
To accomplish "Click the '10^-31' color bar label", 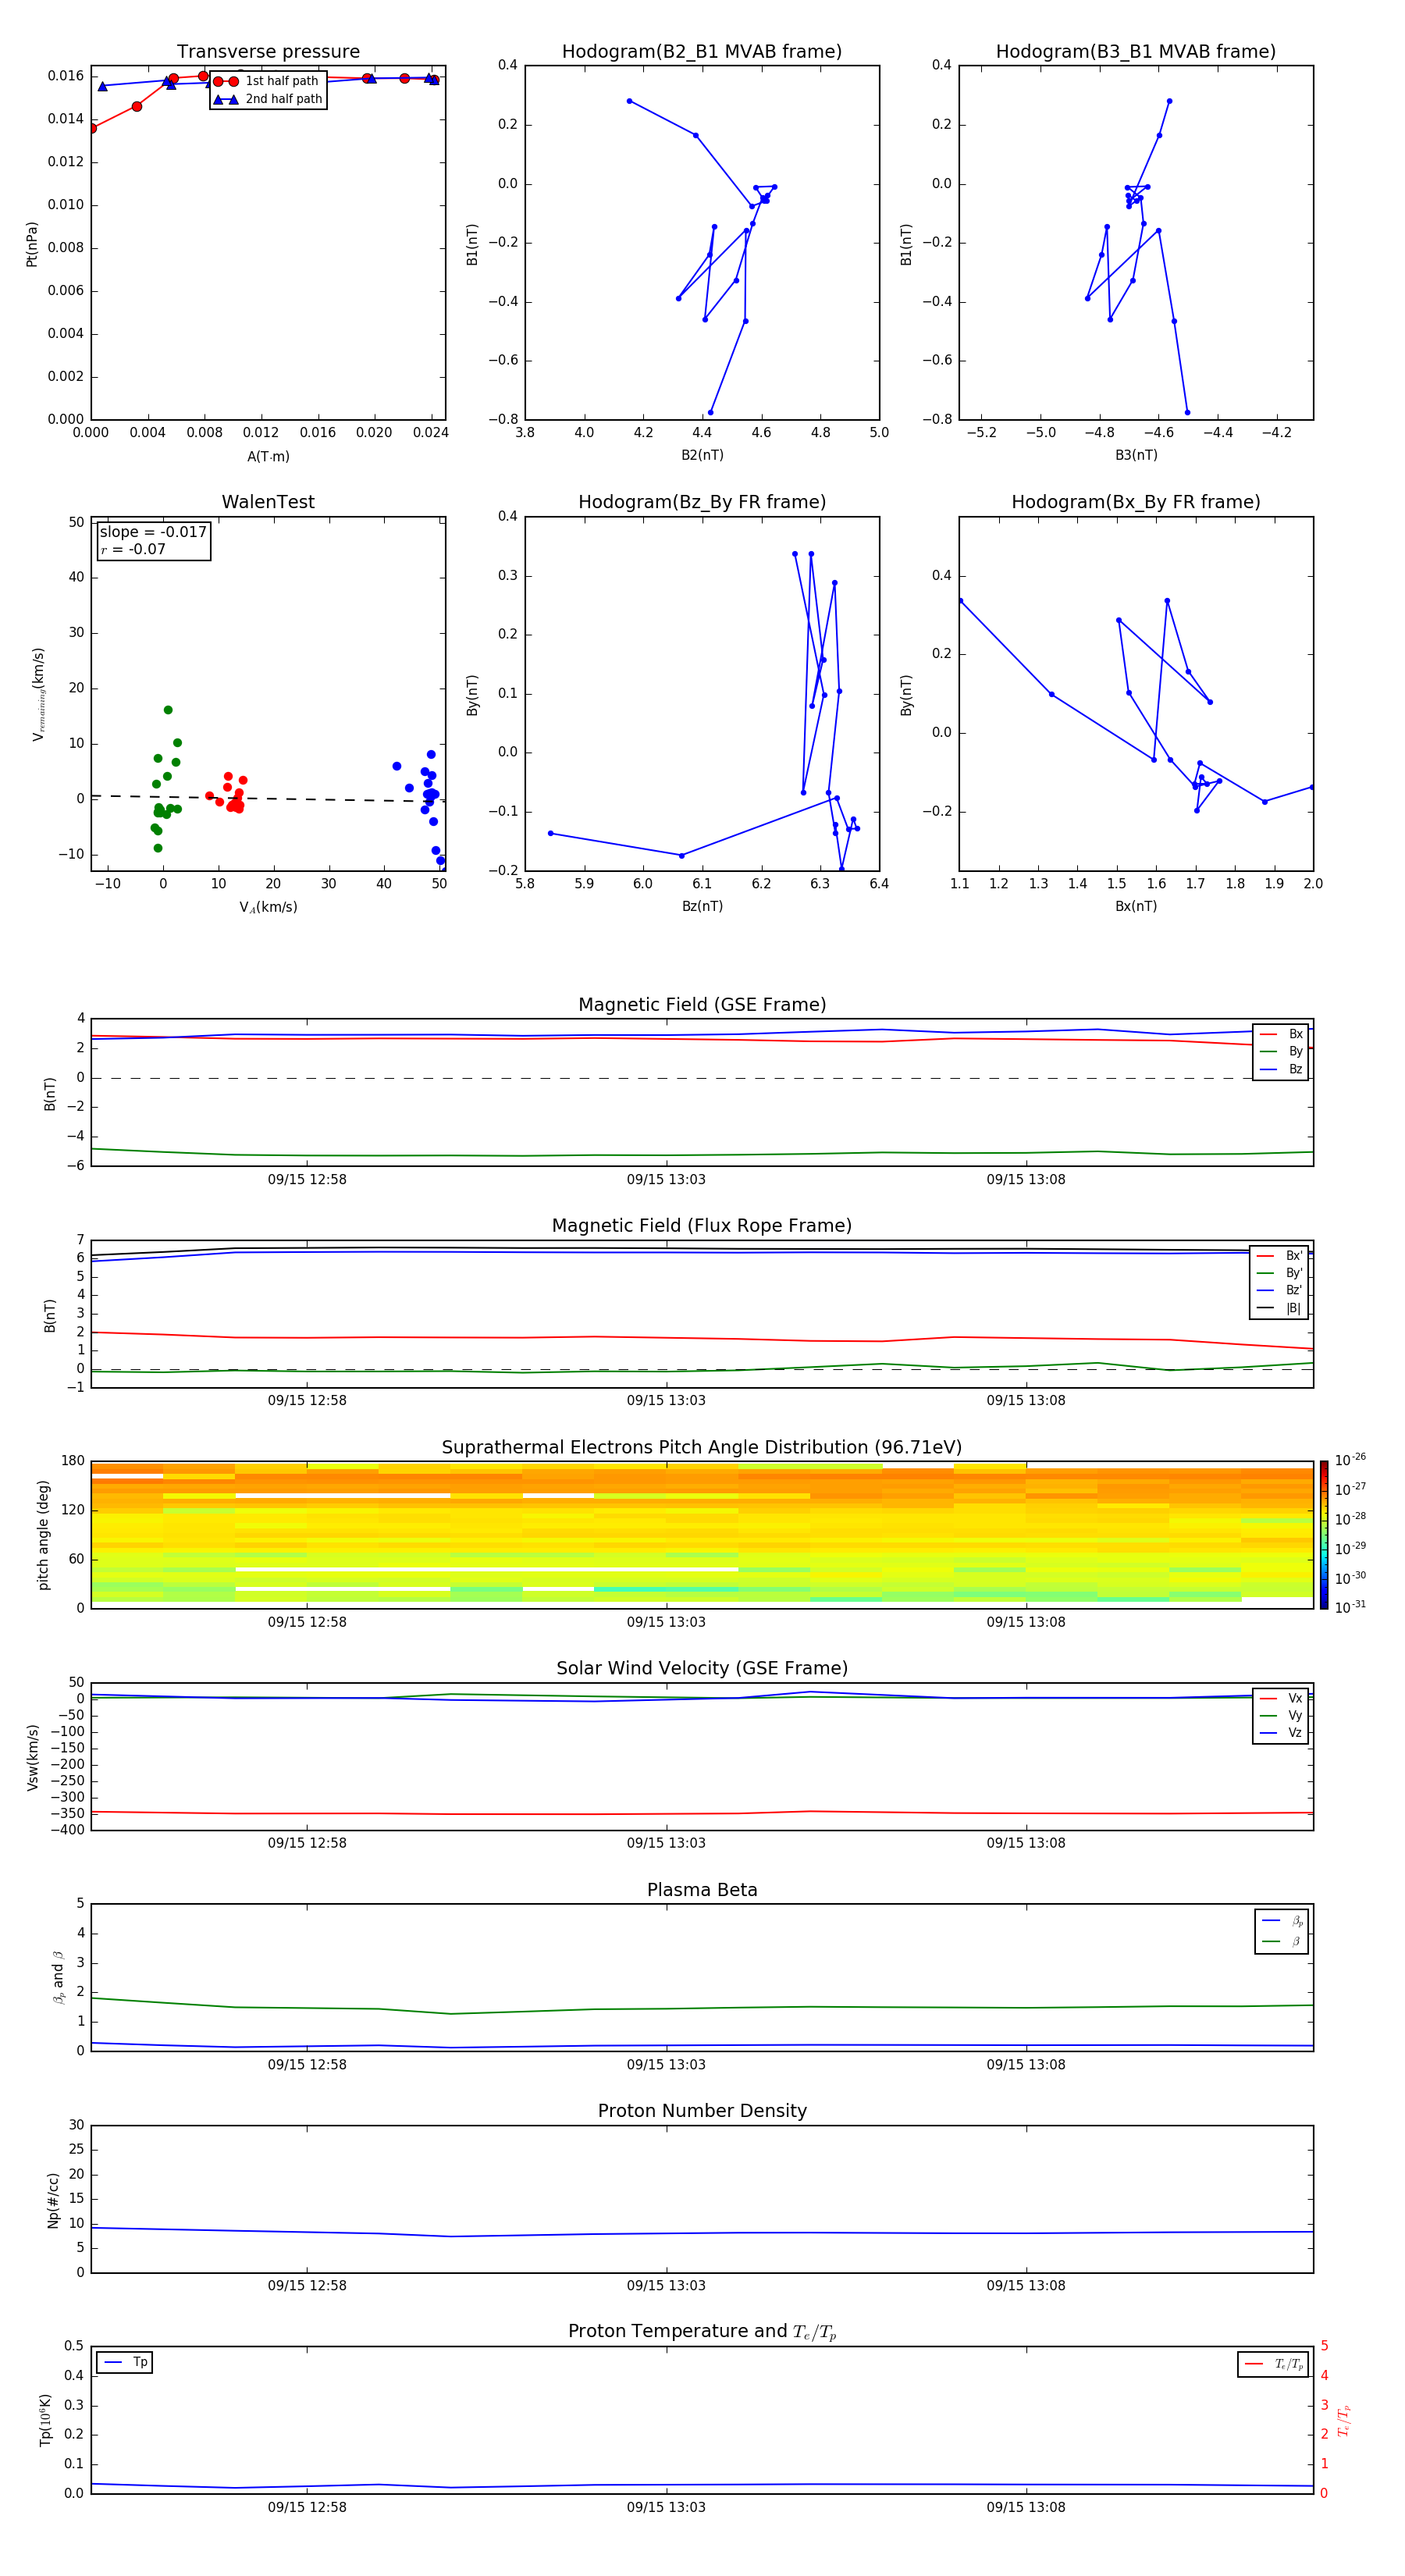I will click(x=1350, y=1607).
